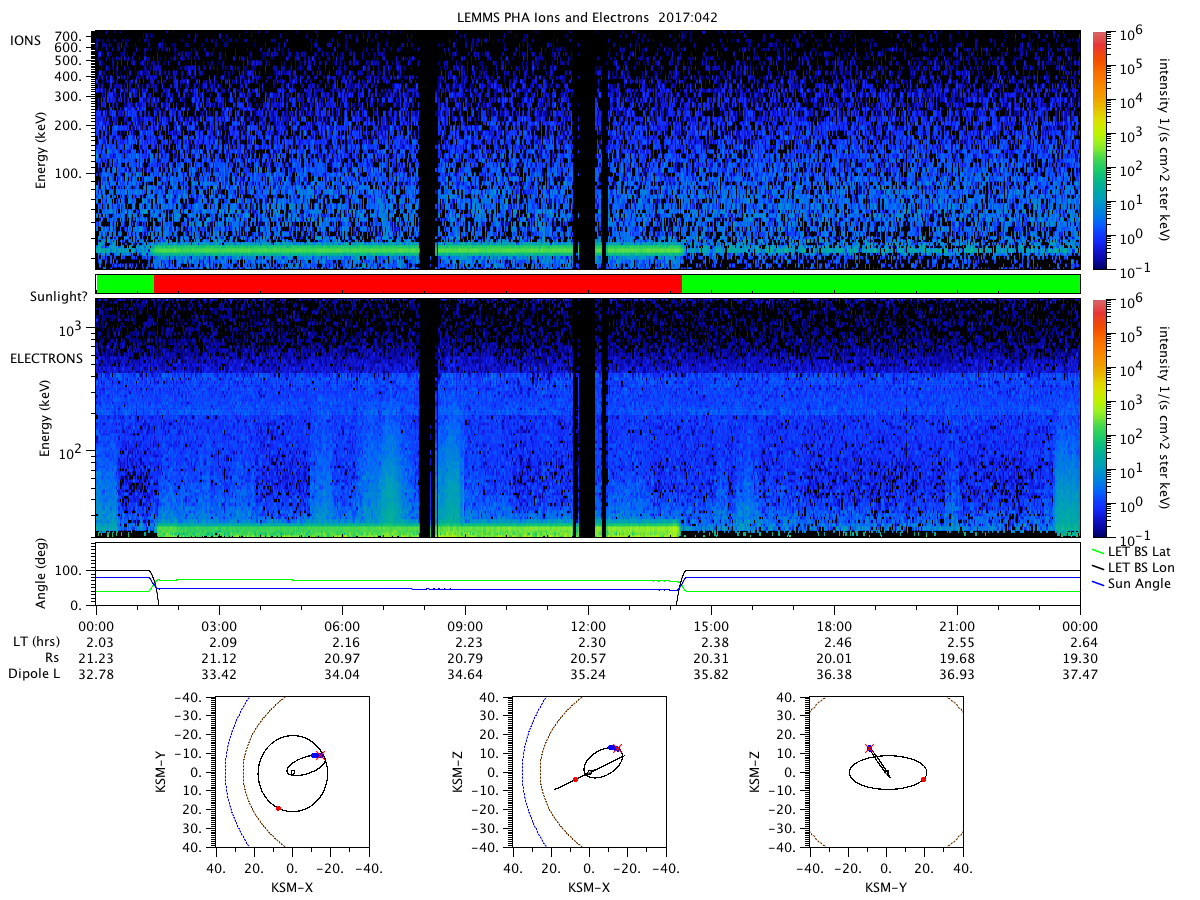Viewport: 1200px width, 900px height.
Task: Click the red segment of the Sunlight bar
Action: coord(418,284)
